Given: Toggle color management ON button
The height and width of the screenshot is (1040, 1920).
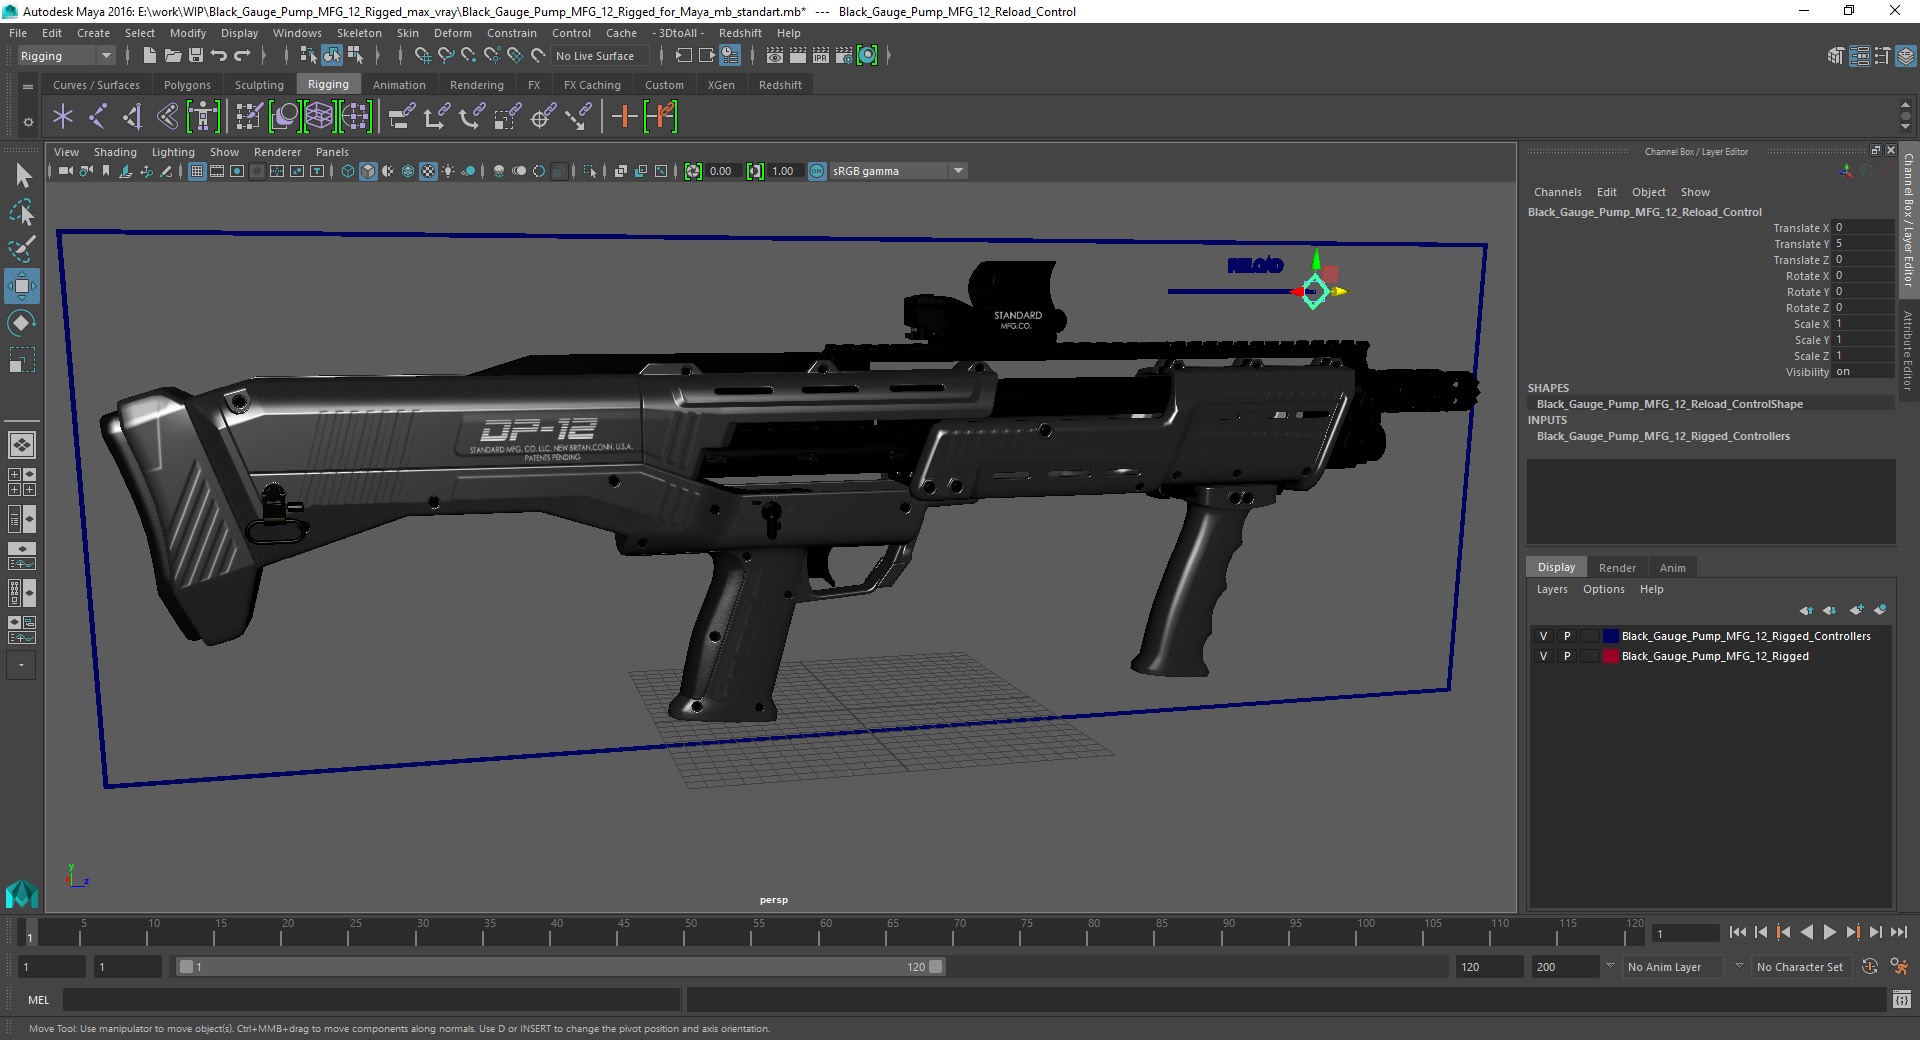Looking at the screenshot, I should (817, 171).
